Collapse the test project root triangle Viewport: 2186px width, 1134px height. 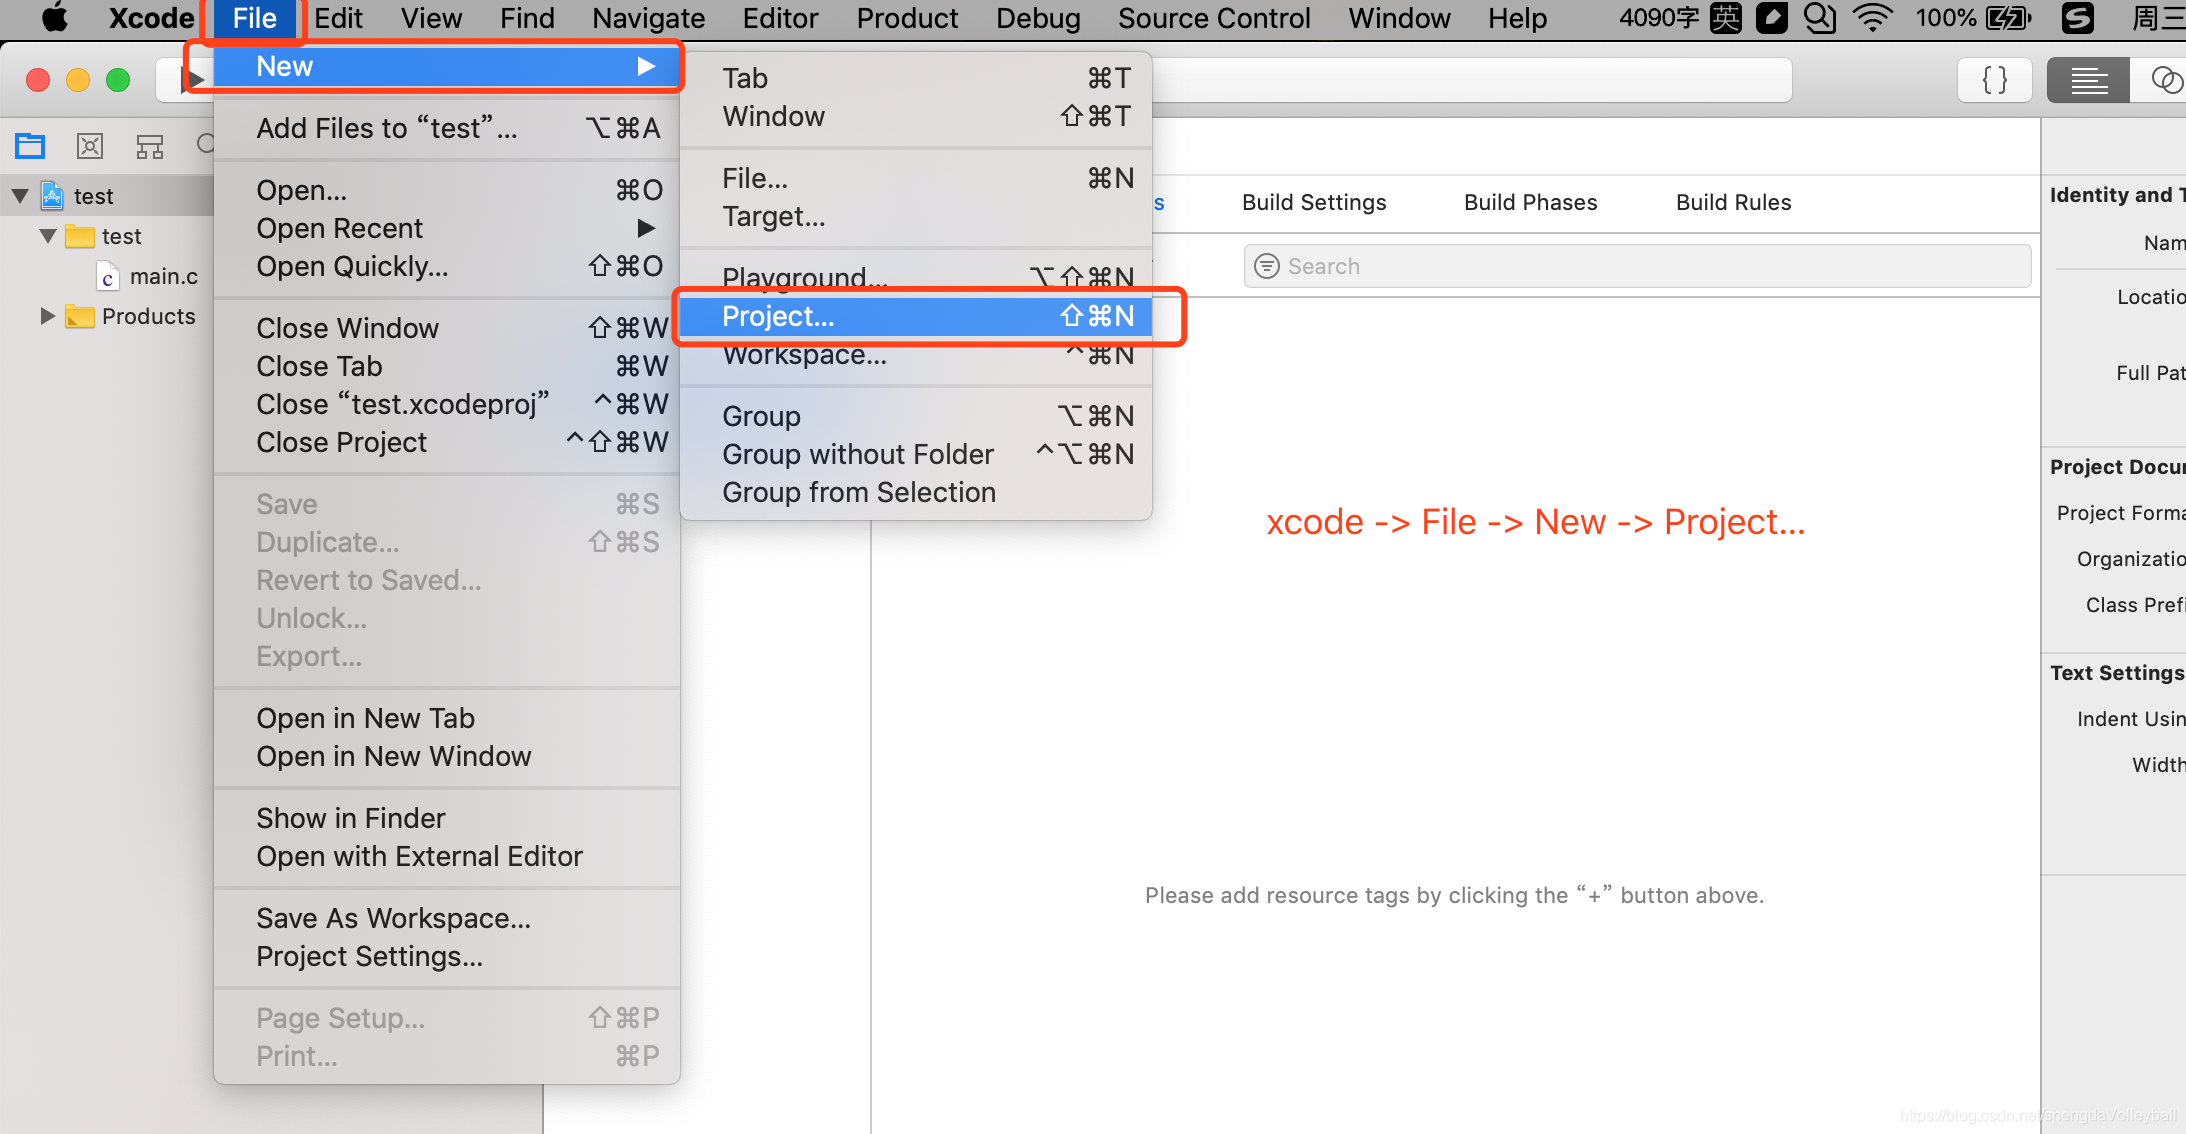tap(20, 196)
